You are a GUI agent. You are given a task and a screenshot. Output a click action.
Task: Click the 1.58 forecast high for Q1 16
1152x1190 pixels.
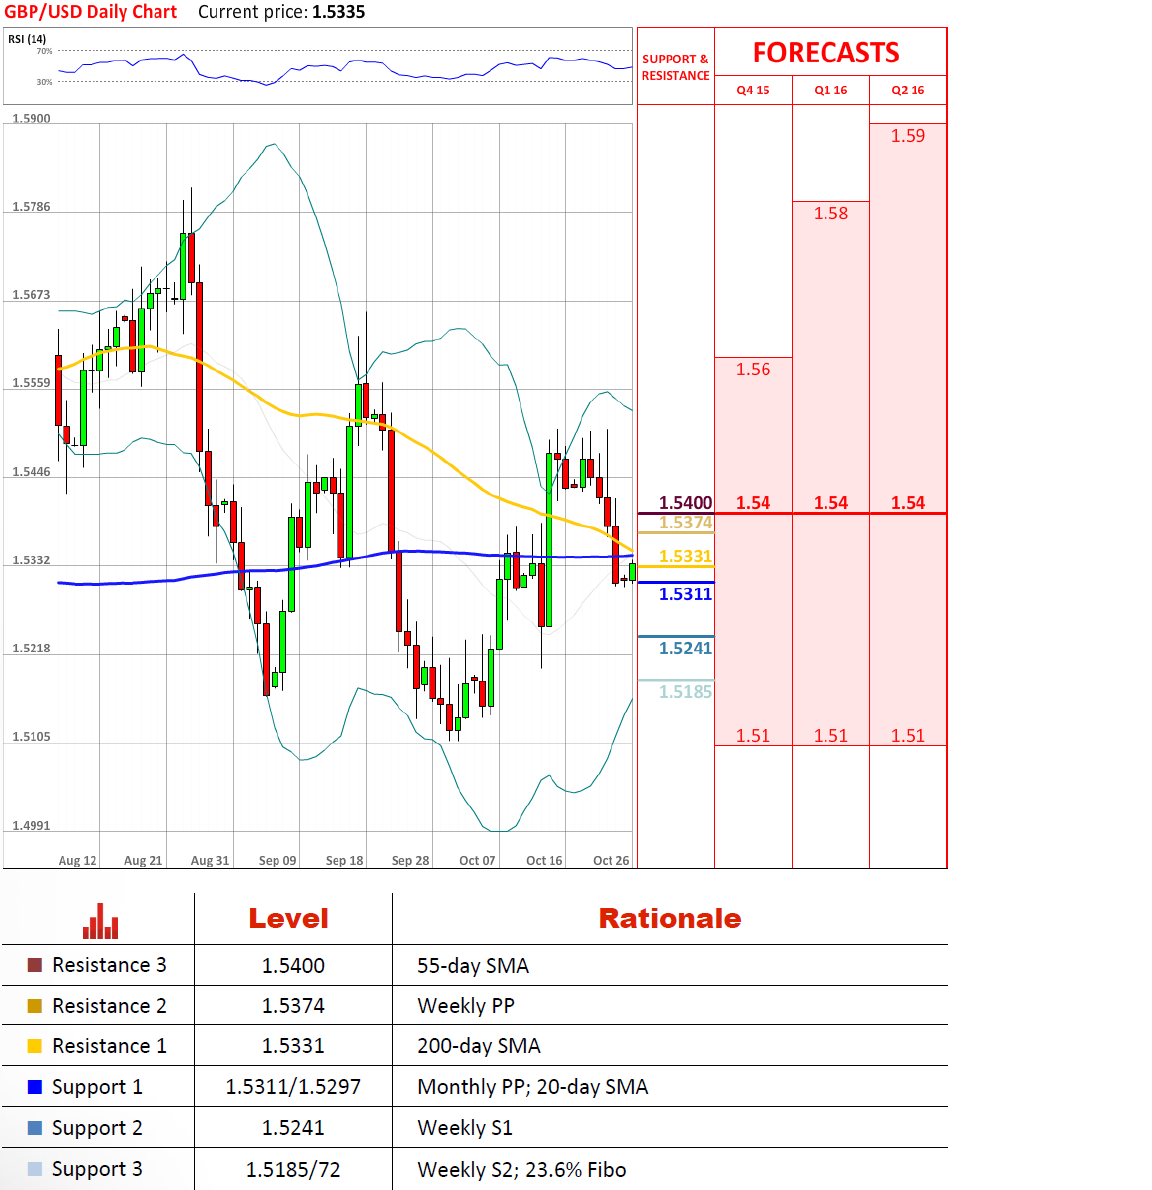click(x=830, y=213)
